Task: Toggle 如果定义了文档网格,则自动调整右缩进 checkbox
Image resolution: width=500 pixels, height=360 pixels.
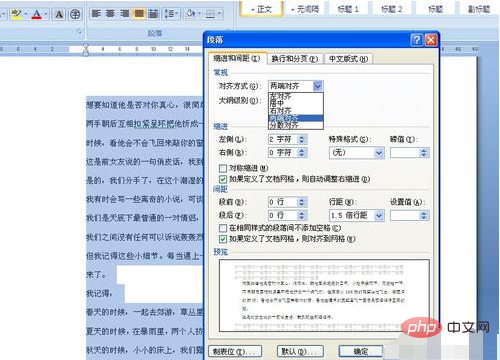Action: tap(223, 179)
